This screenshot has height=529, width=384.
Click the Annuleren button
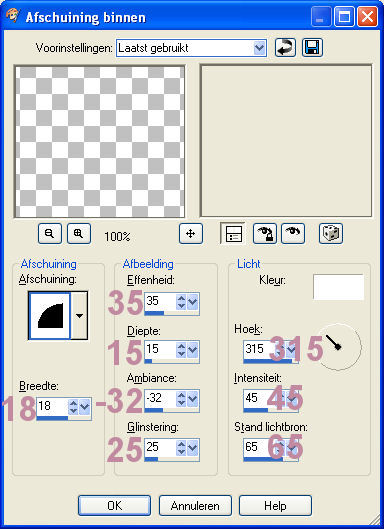coord(195,506)
